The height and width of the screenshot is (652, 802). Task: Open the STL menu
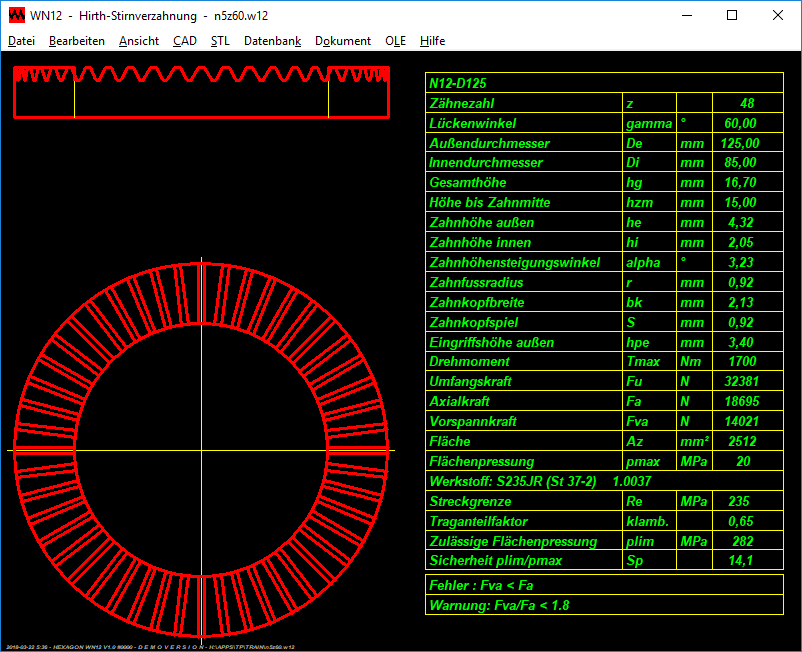pyautogui.click(x=220, y=41)
